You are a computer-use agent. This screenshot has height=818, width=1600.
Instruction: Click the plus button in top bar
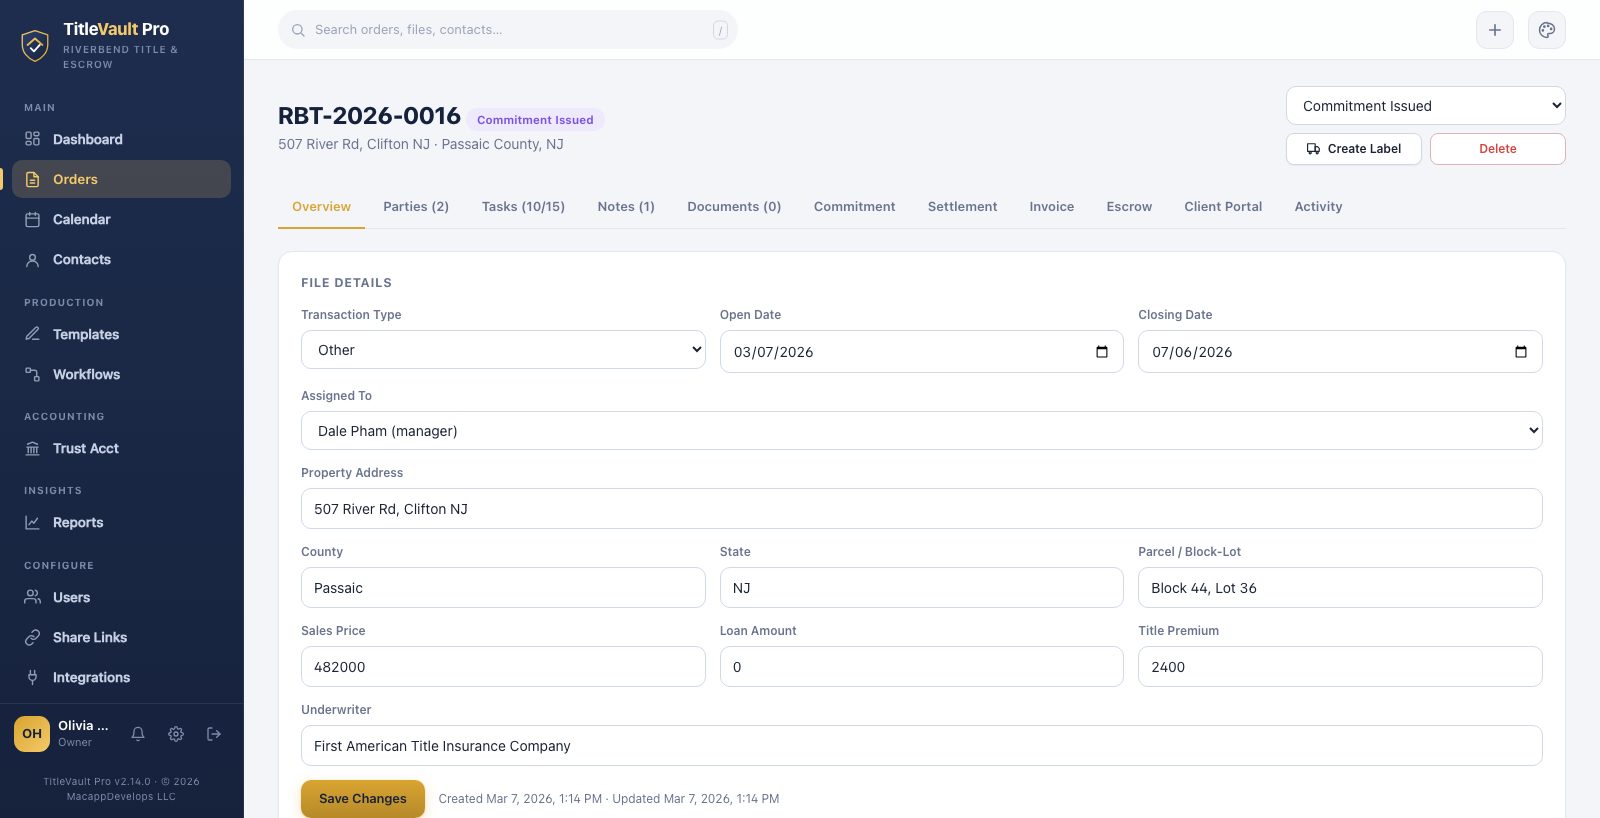(1495, 30)
